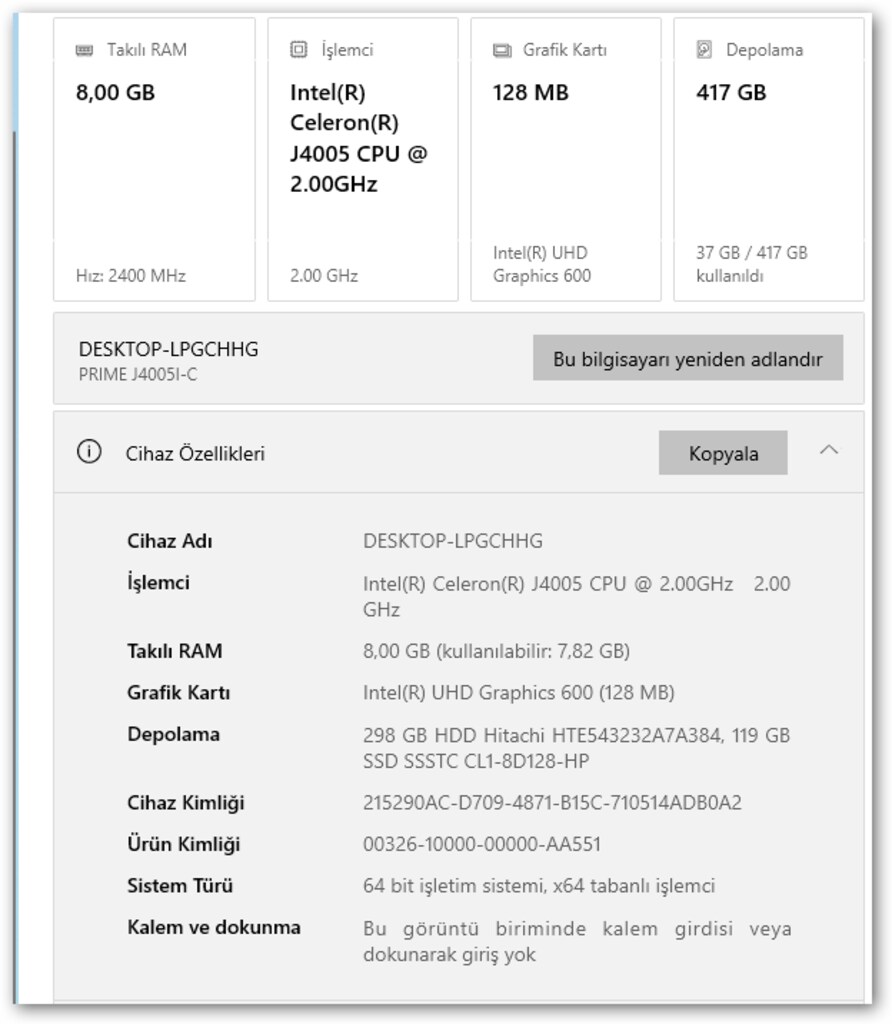The image size is (892, 1024).
Task: Click Bu bilgisayarı yeniden adlandır button
Action: [688, 358]
